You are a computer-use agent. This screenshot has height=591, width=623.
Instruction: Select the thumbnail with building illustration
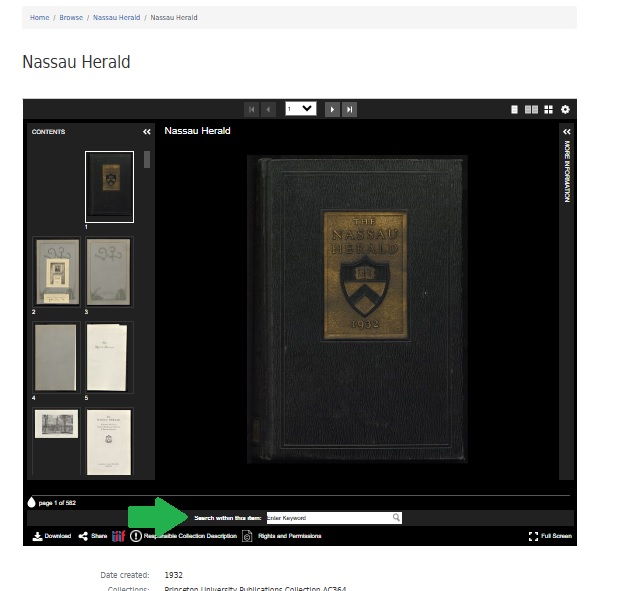(56, 424)
